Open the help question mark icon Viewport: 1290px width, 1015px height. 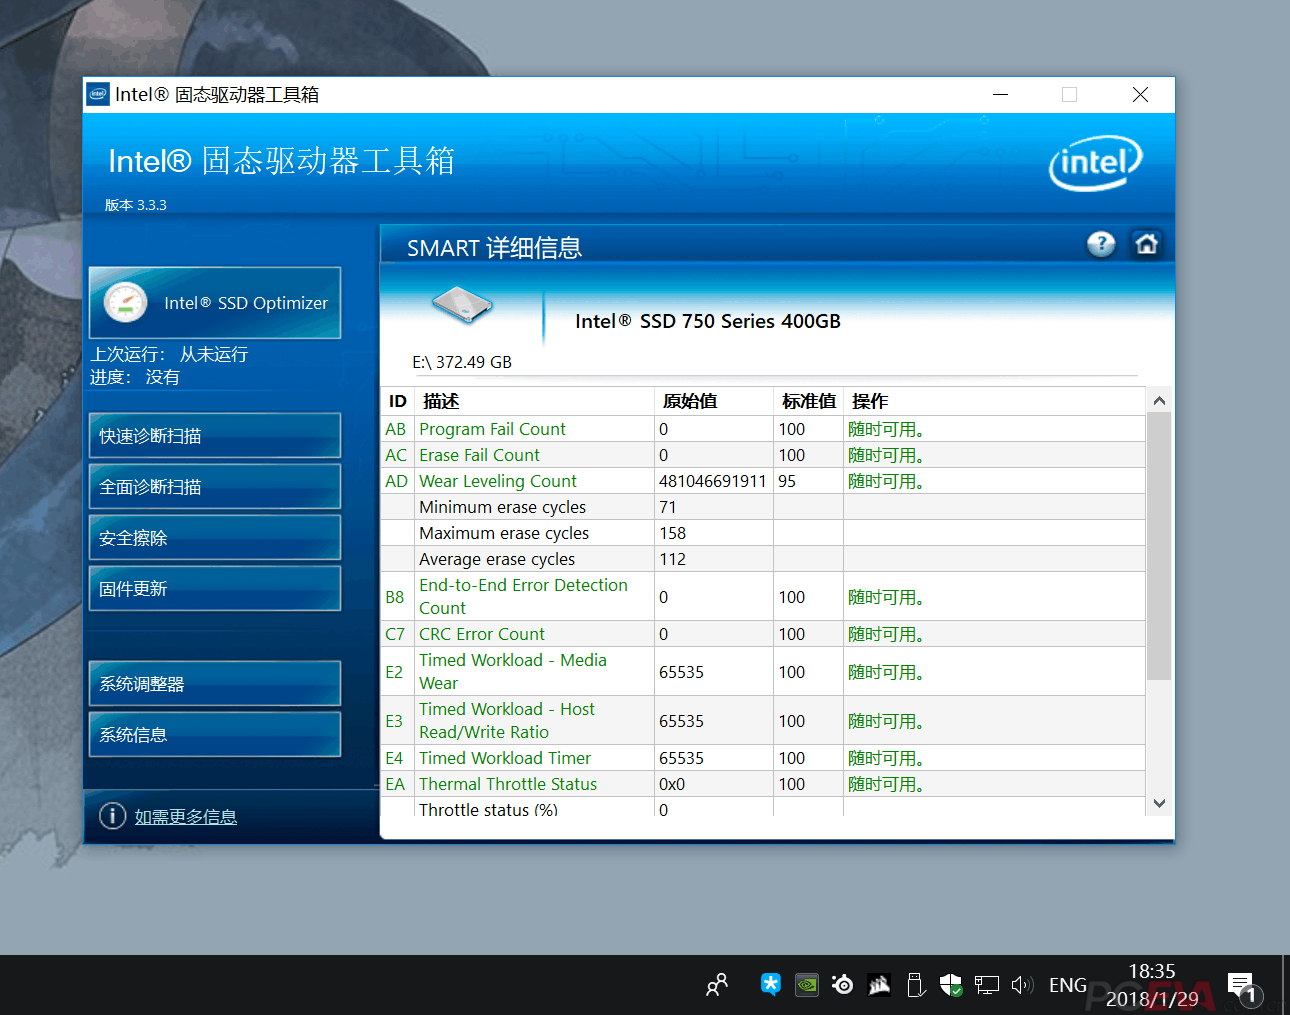pyautogui.click(x=1101, y=244)
